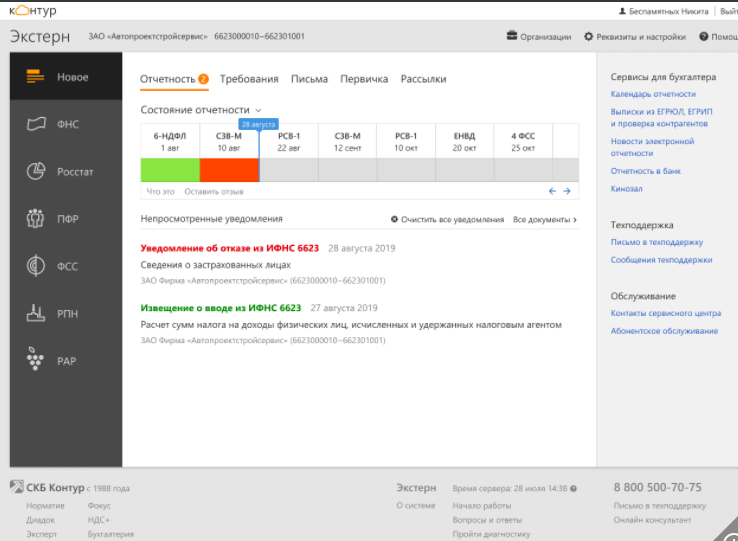
Task: Expand the Состояние отчетности dropdown chevron
Action: click(258, 110)
